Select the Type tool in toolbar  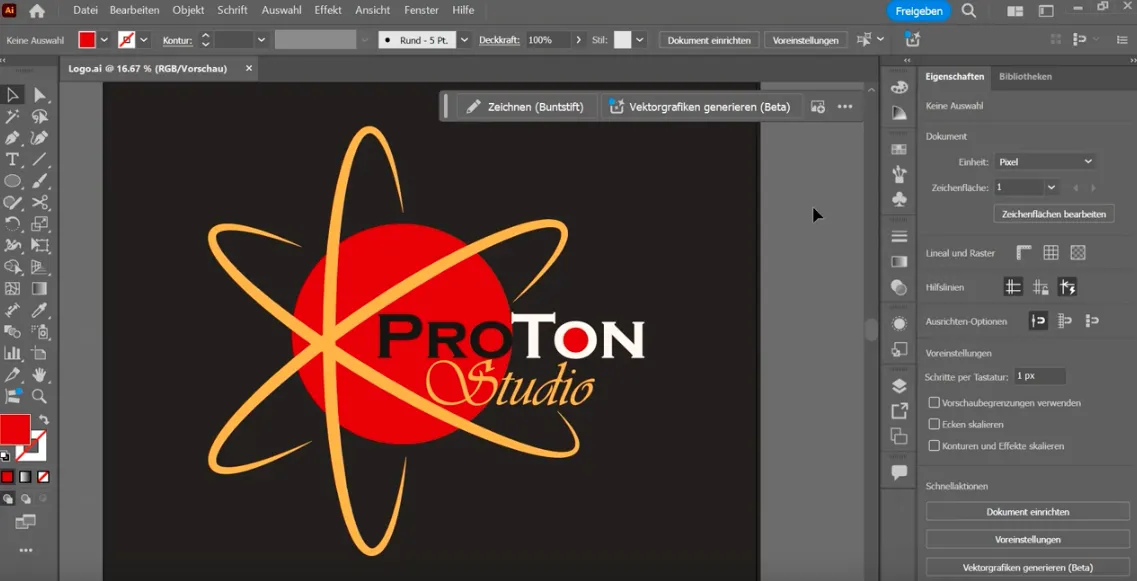12,159
